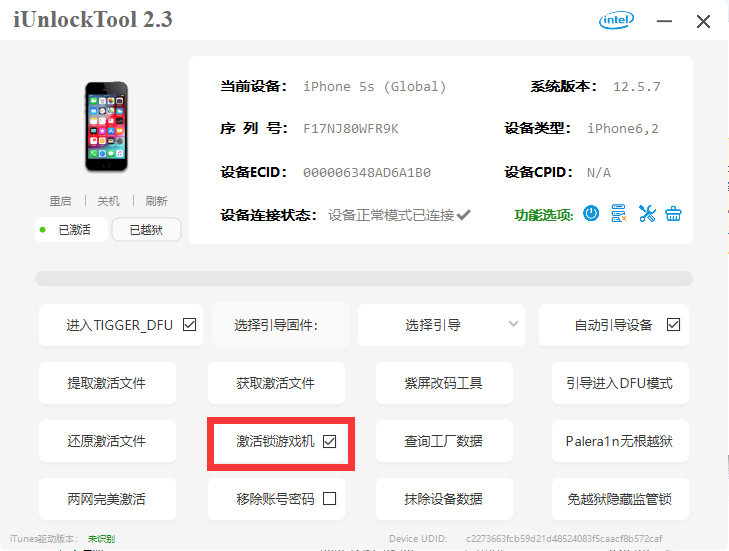This screenshot has width=729, height=551.
Task: Close the iUnlockTool window
Action: 703,21
